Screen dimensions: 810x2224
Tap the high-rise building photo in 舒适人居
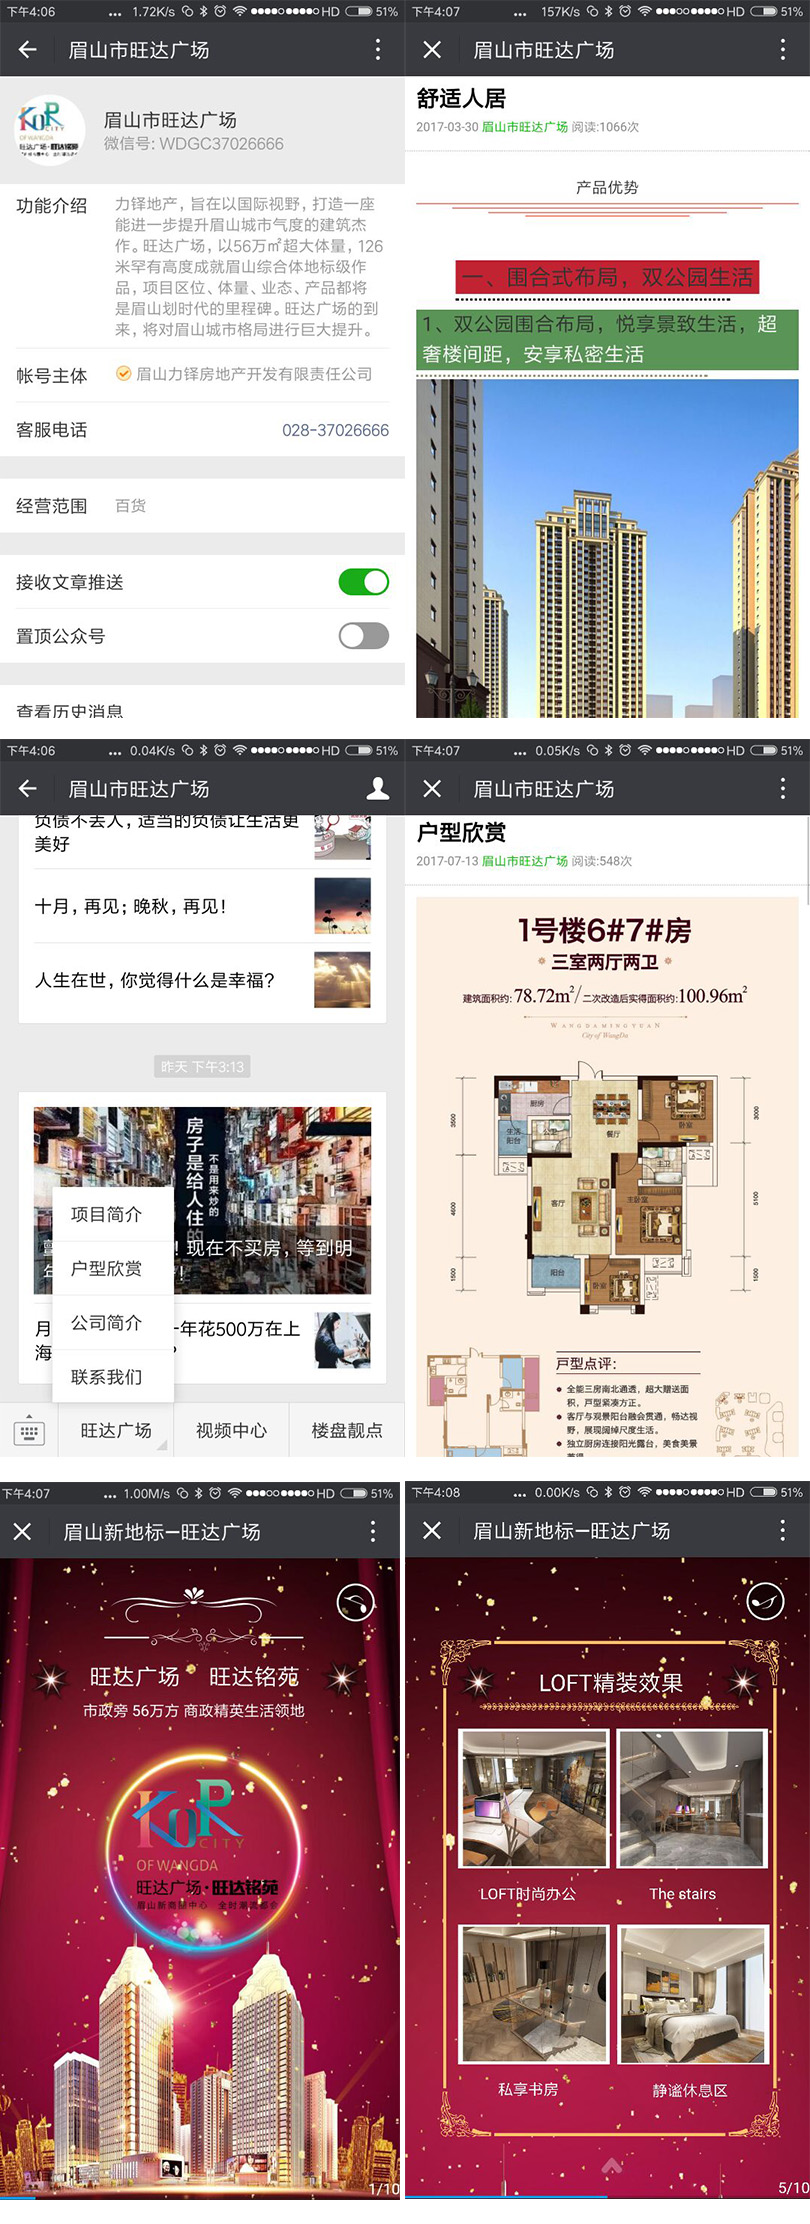[x=607, y=548]
